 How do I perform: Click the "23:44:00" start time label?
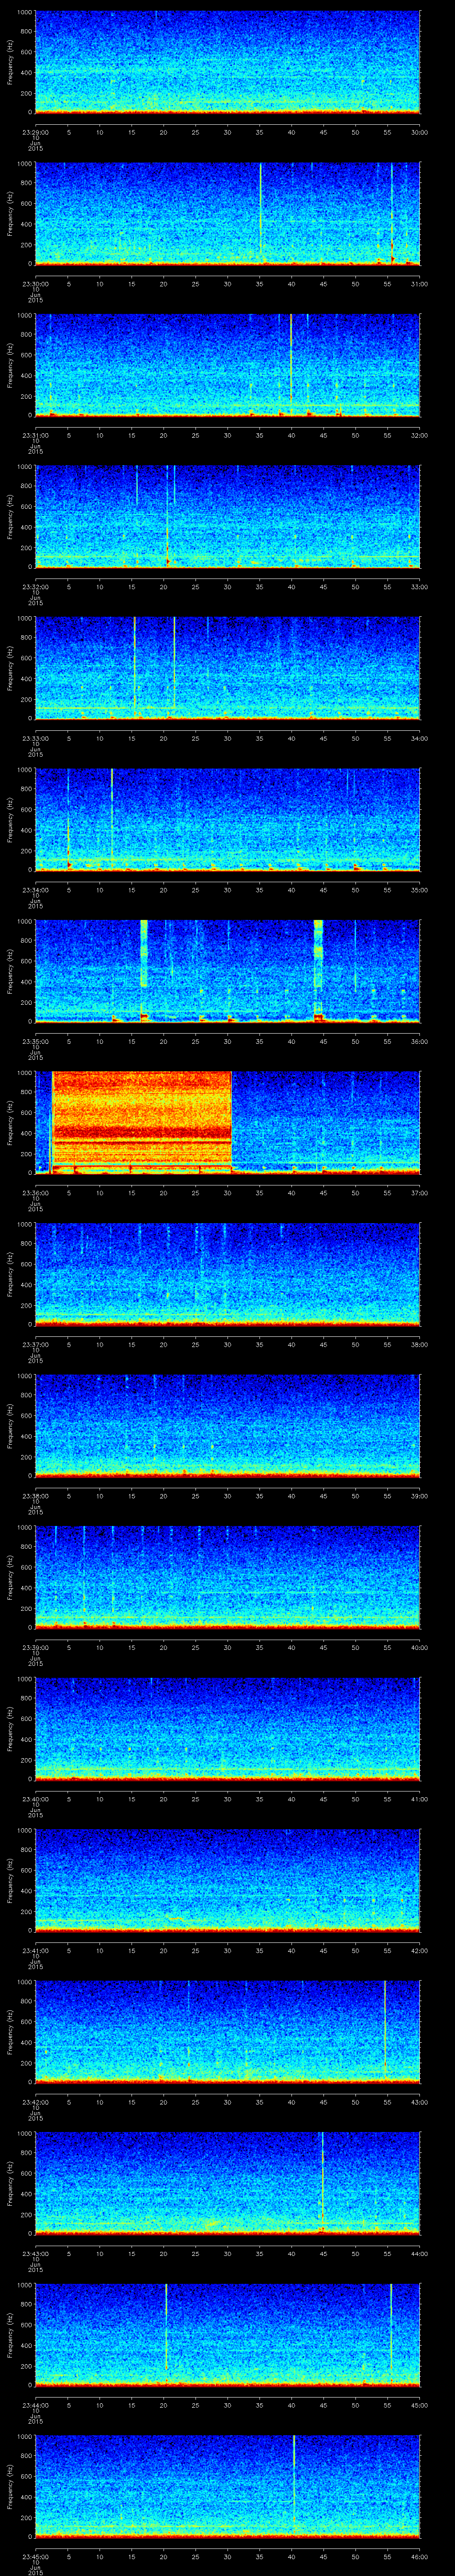pyautogui.click(x=35, y=2405)
